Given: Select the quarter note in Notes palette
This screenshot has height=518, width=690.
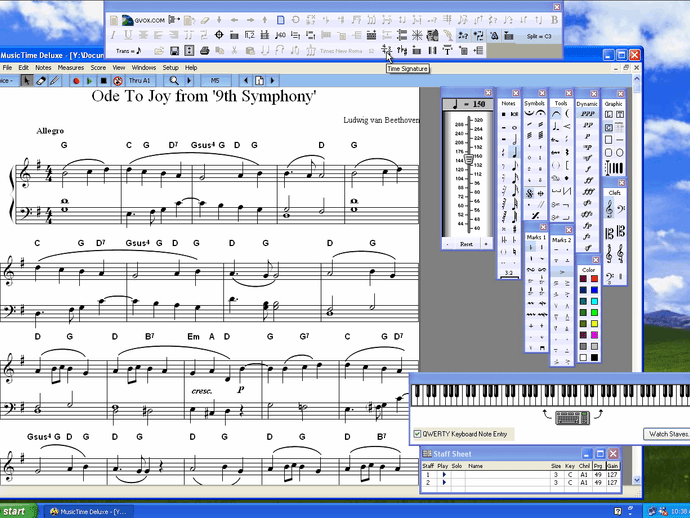Looking at the screenshot, I should tap(514, 152).
